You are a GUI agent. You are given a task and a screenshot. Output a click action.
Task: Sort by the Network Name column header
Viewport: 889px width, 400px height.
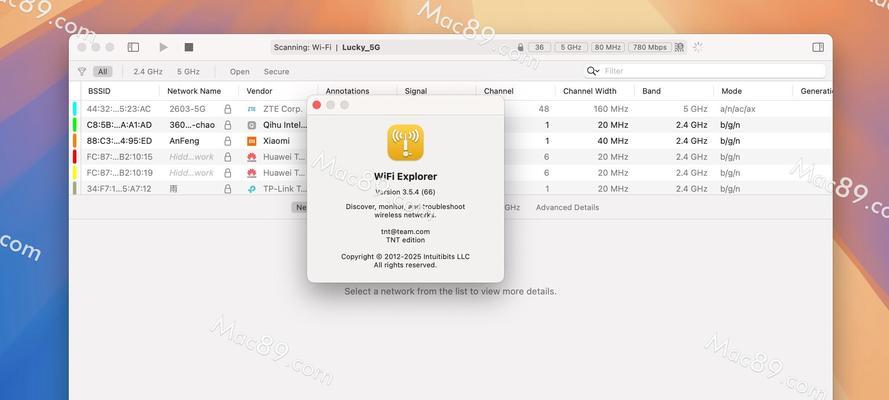[x=194, y=91]
